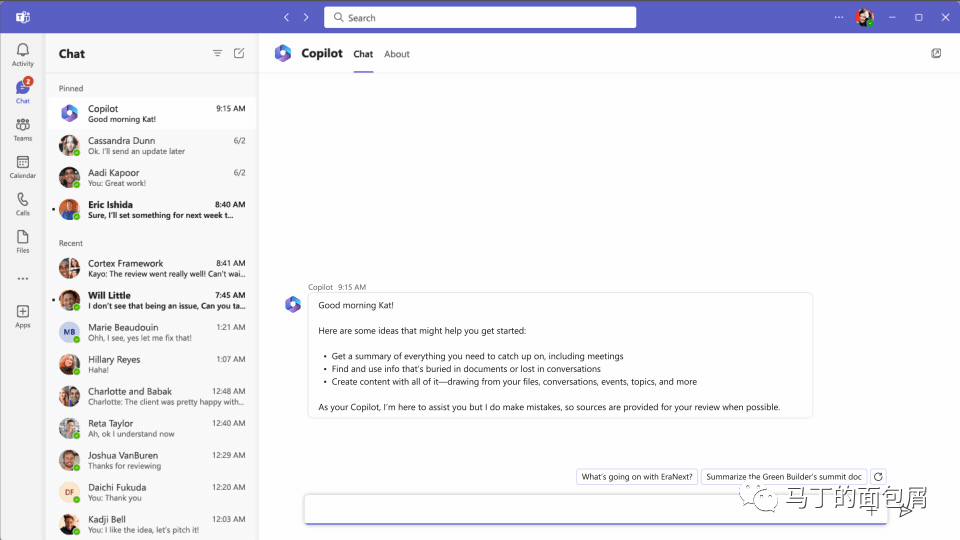
Task: Click "Good morning Kat!" in message bubble
Action: click(x=356, y=305)
